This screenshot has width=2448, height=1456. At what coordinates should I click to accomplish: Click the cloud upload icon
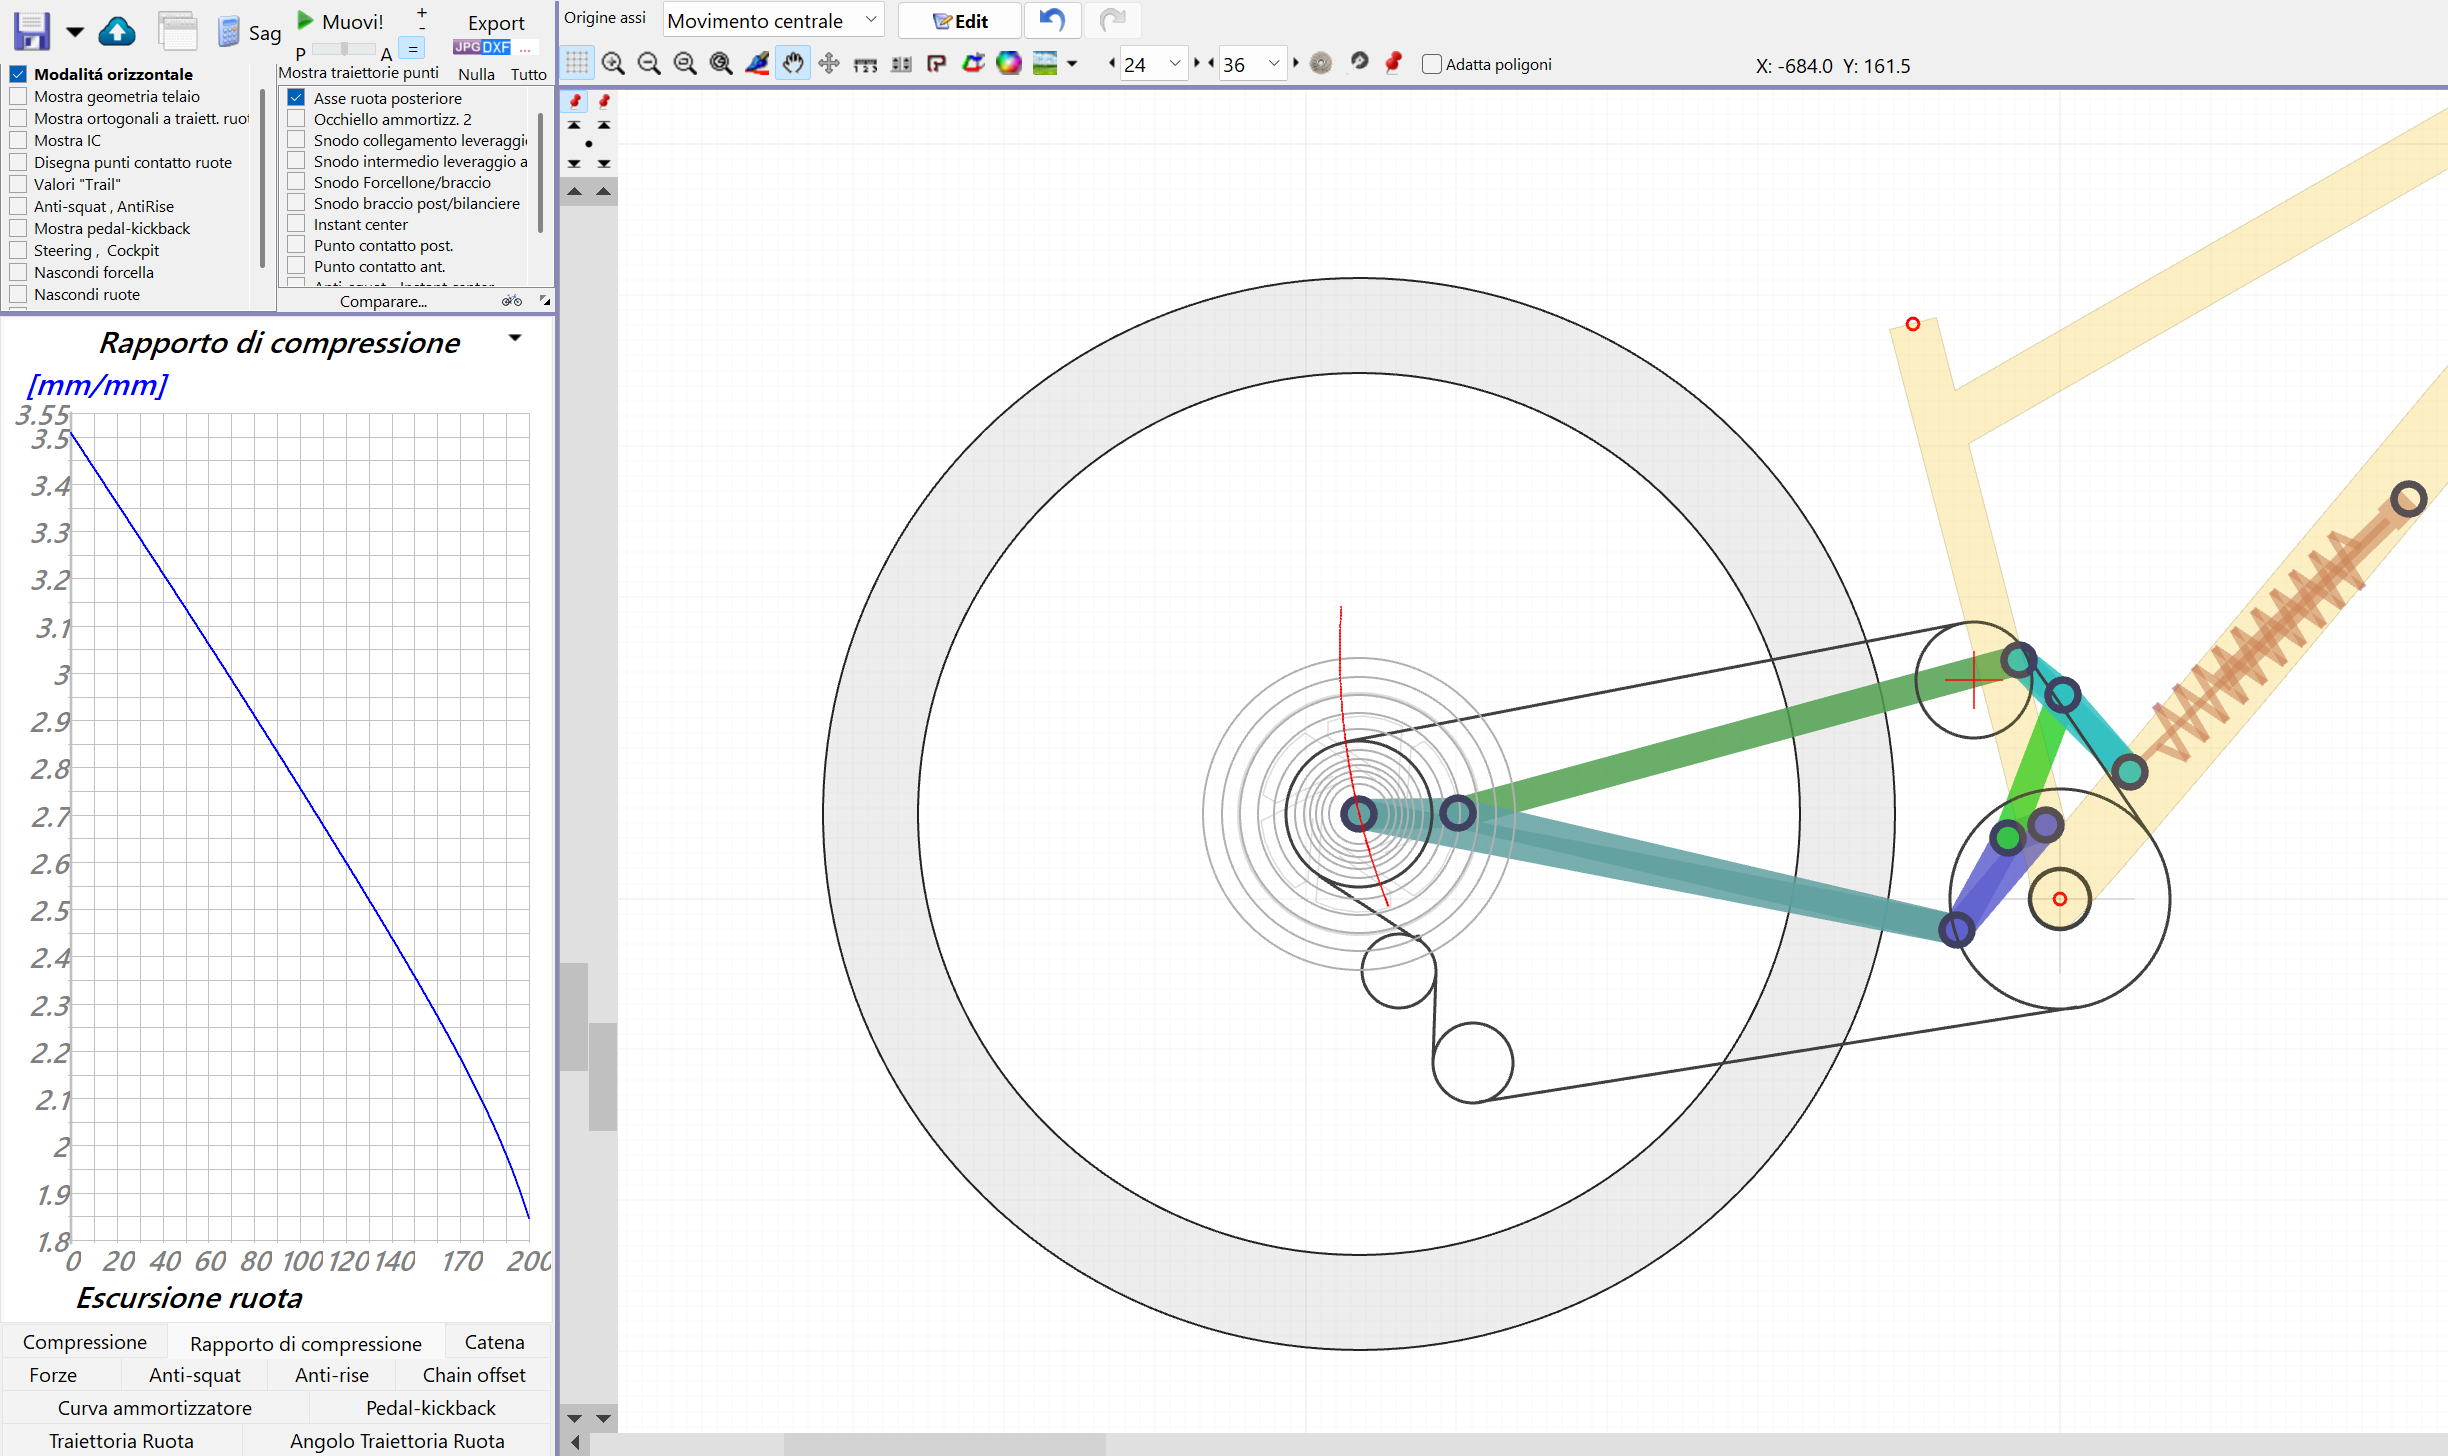pyautogui.click(x=117, y=32)
